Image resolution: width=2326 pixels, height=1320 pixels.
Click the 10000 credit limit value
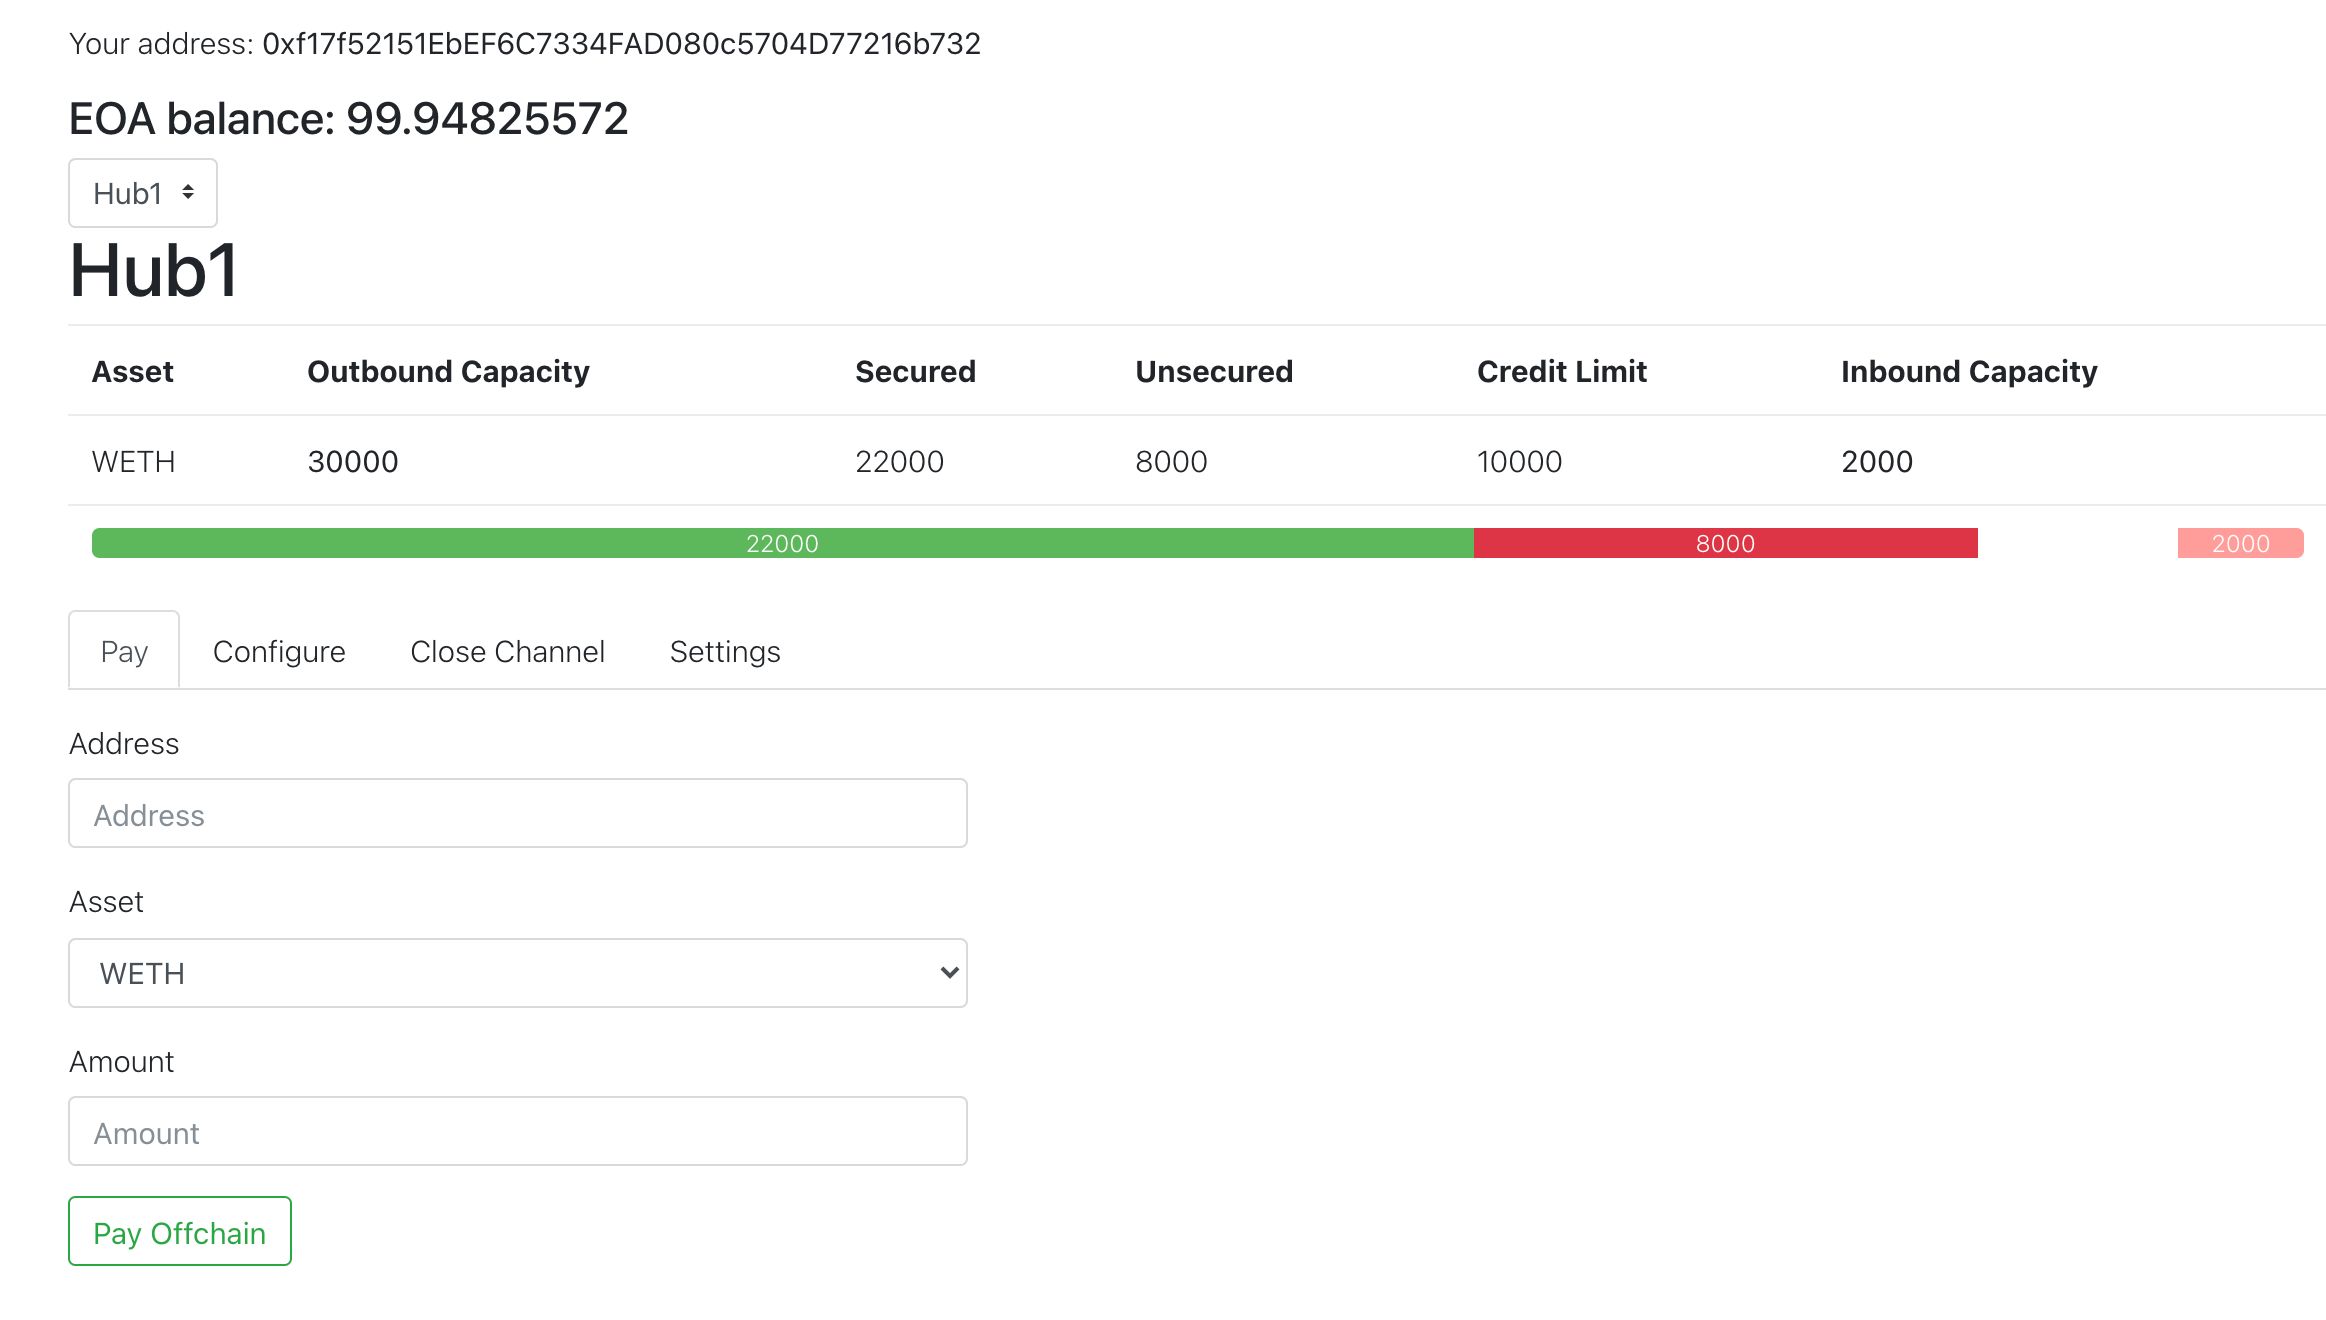coord(1519,461)
